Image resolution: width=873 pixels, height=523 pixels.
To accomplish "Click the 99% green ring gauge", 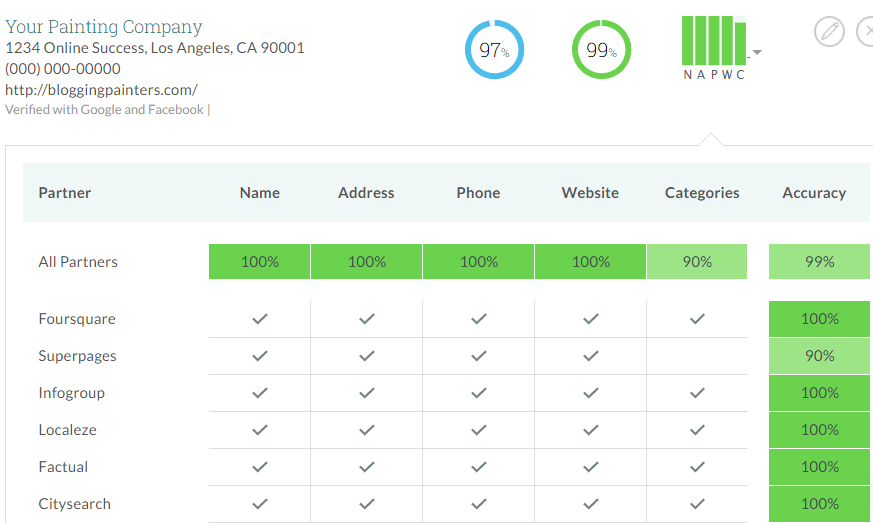I will [601, 50].
